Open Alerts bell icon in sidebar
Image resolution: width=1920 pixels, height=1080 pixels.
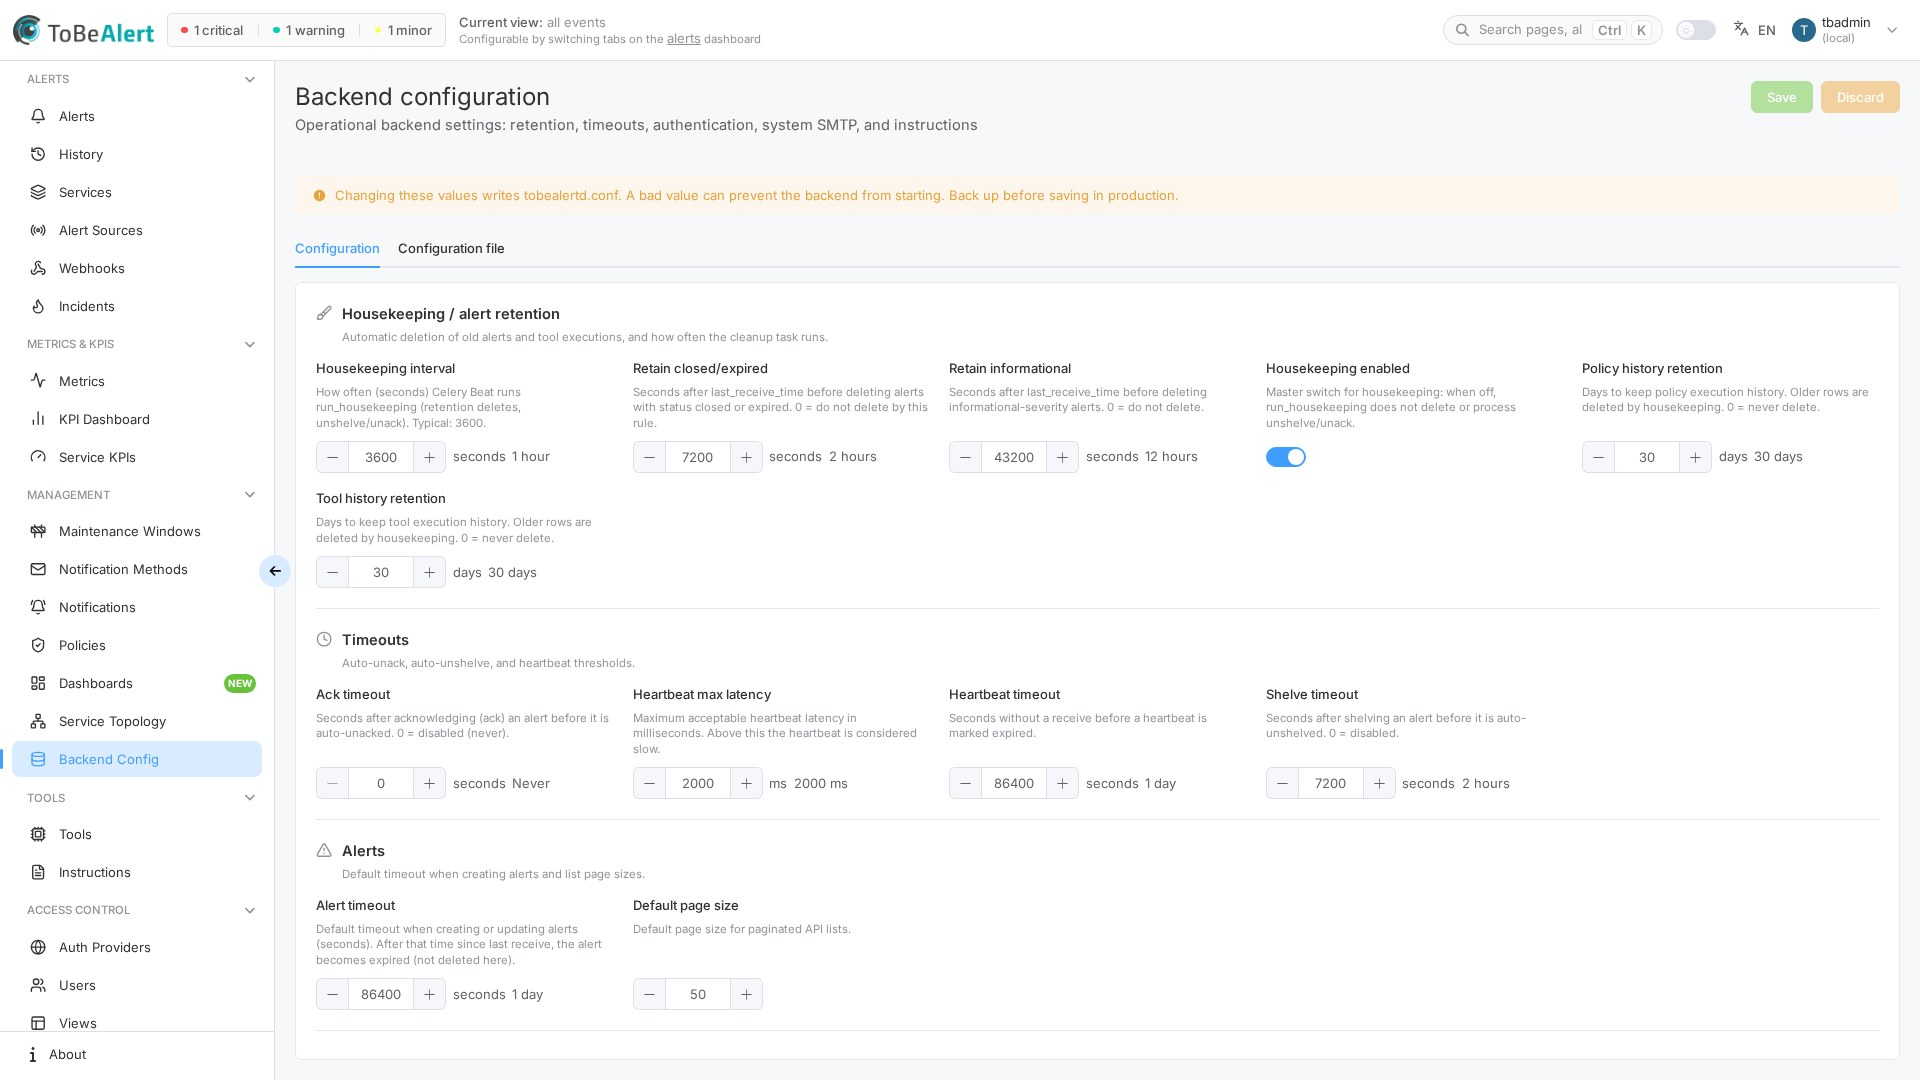(x=38, y=116)
